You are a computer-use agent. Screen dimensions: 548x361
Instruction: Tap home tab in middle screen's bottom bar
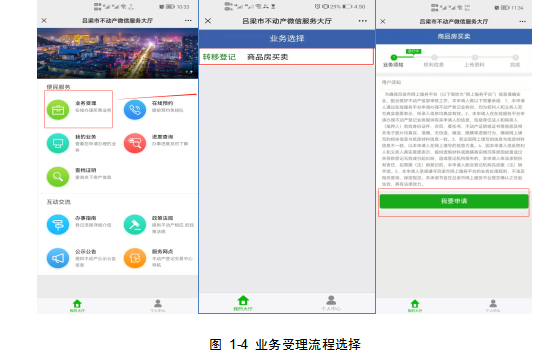pos(243,303)
